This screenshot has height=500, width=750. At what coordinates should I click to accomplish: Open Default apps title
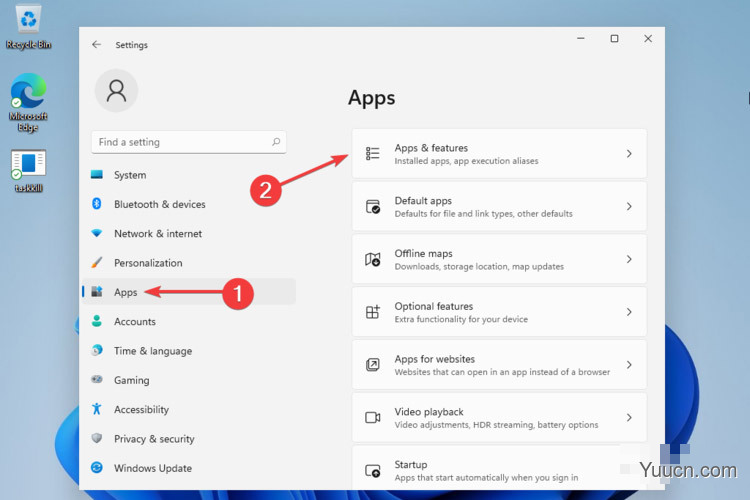coord(423,201)
